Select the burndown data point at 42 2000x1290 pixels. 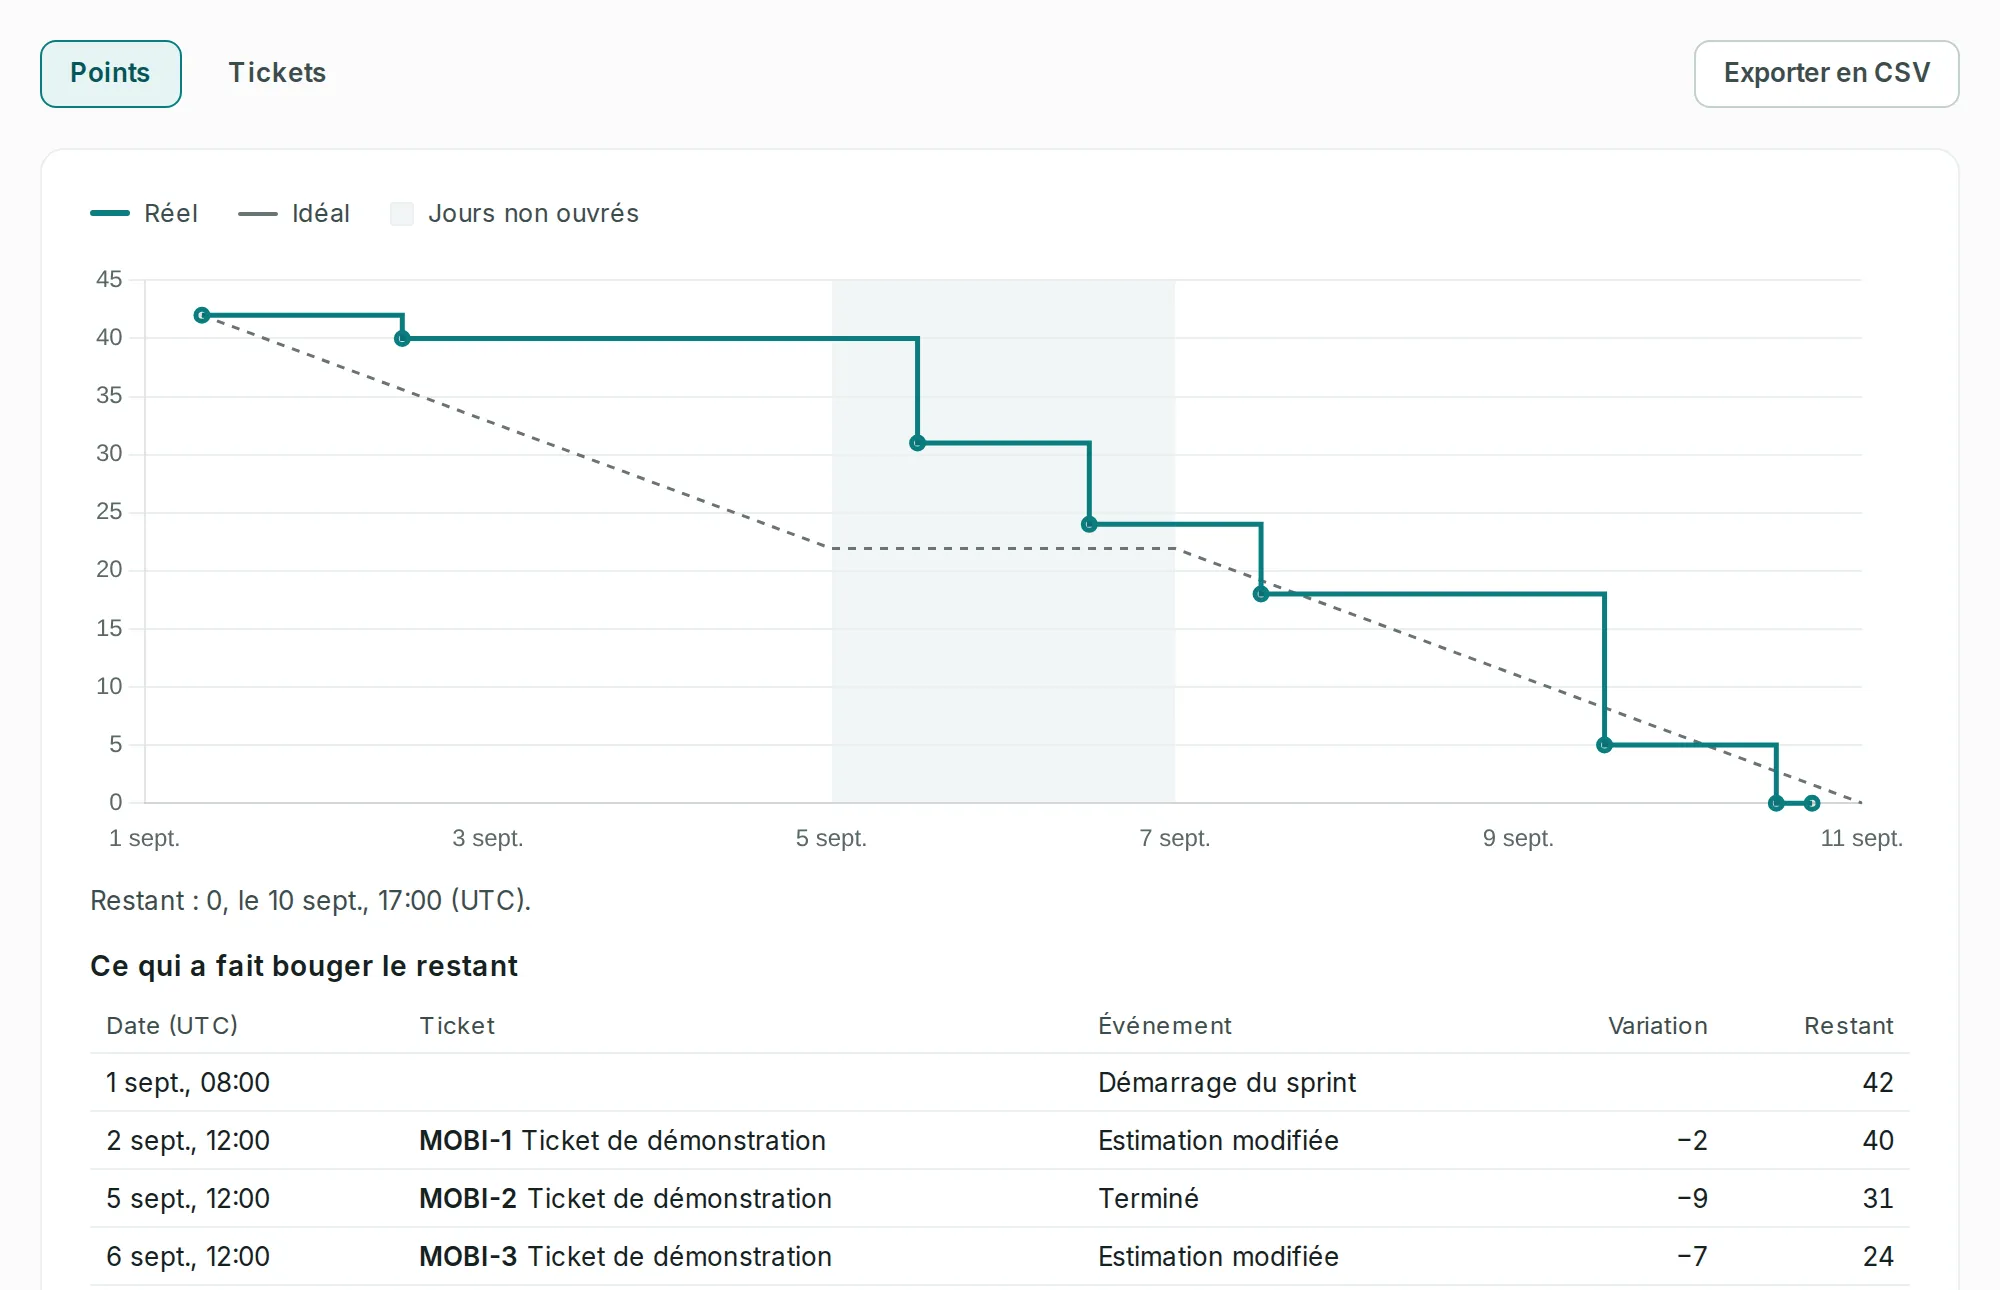point(202,315)
